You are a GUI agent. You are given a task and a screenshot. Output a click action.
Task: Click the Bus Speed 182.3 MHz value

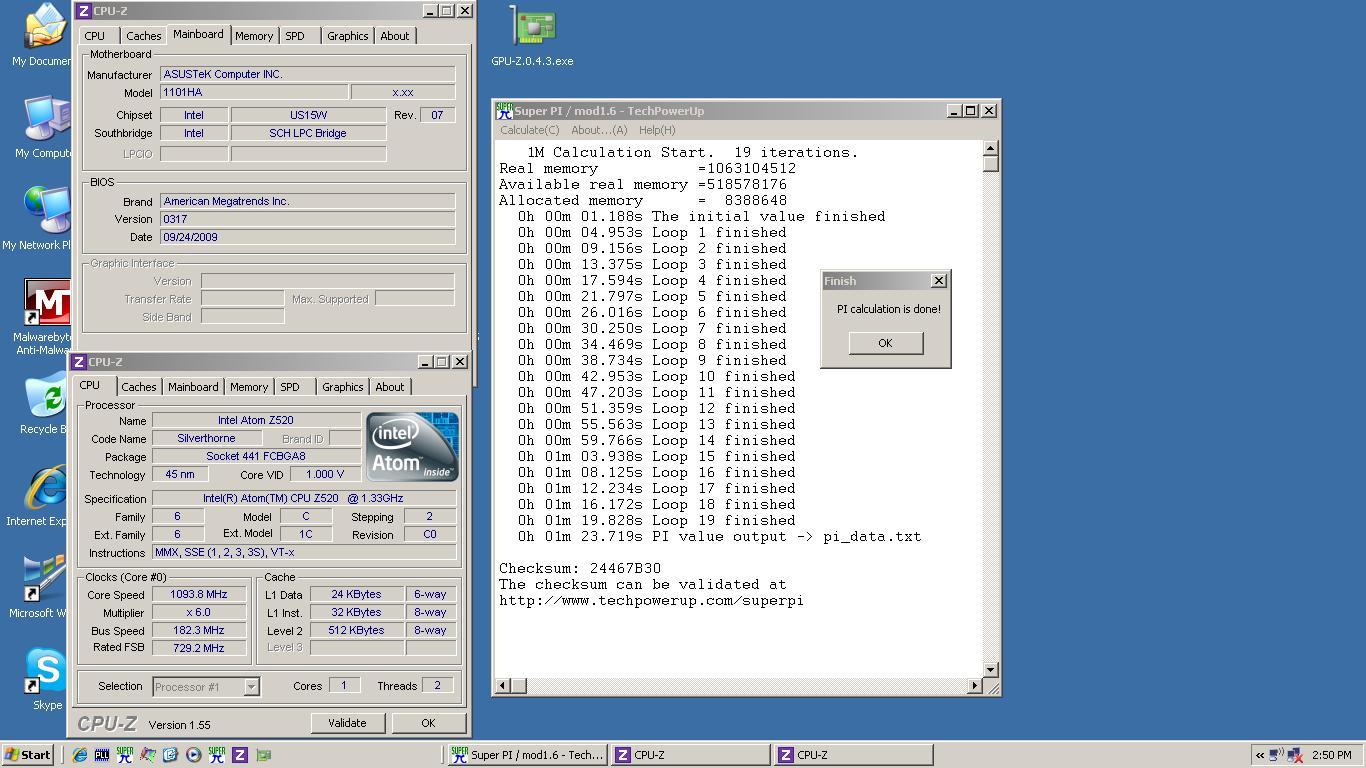click(198, 630)
